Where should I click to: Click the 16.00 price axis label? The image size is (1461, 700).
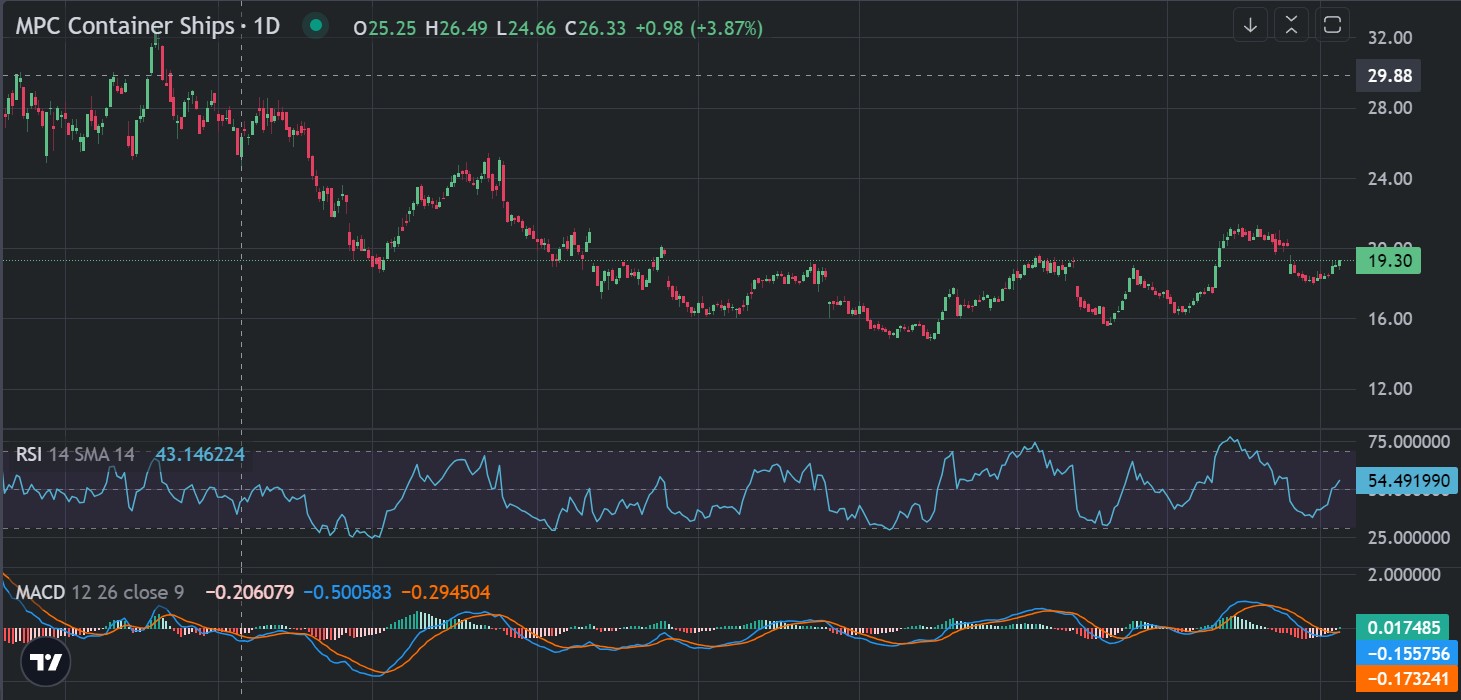click(1388, 319)
